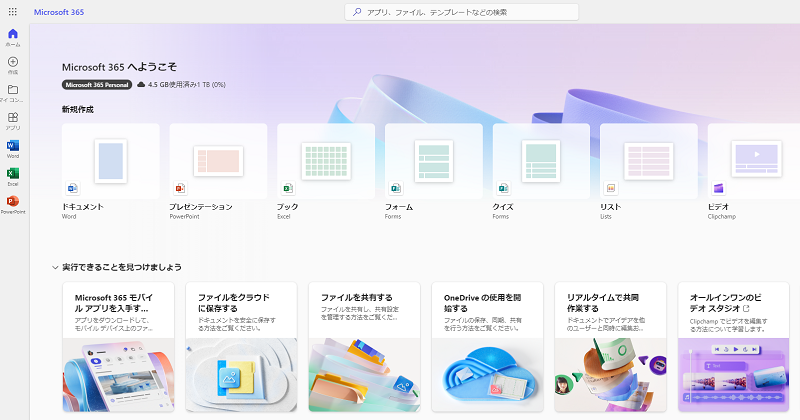800x420 pixels.
Task: Click the Word badge on ドキュメント tile
Action: click(x=72, y=188)
